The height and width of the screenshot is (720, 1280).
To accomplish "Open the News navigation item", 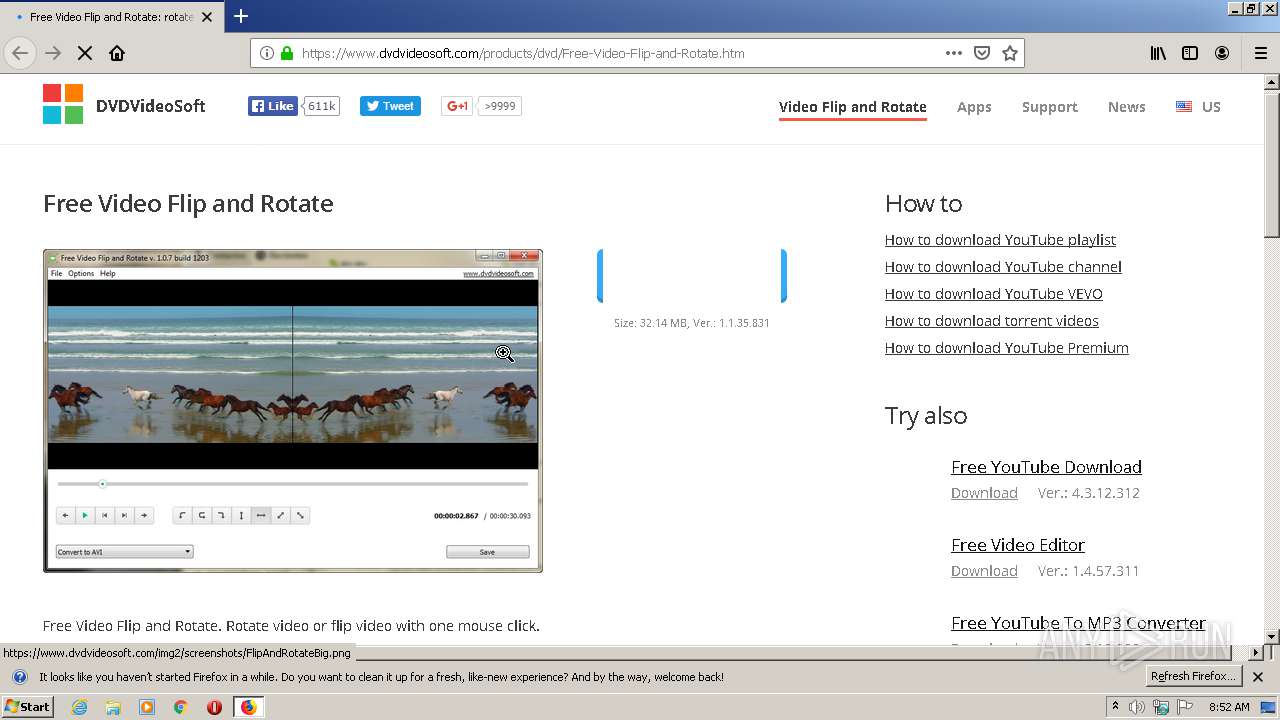I will click(1127, 107).
